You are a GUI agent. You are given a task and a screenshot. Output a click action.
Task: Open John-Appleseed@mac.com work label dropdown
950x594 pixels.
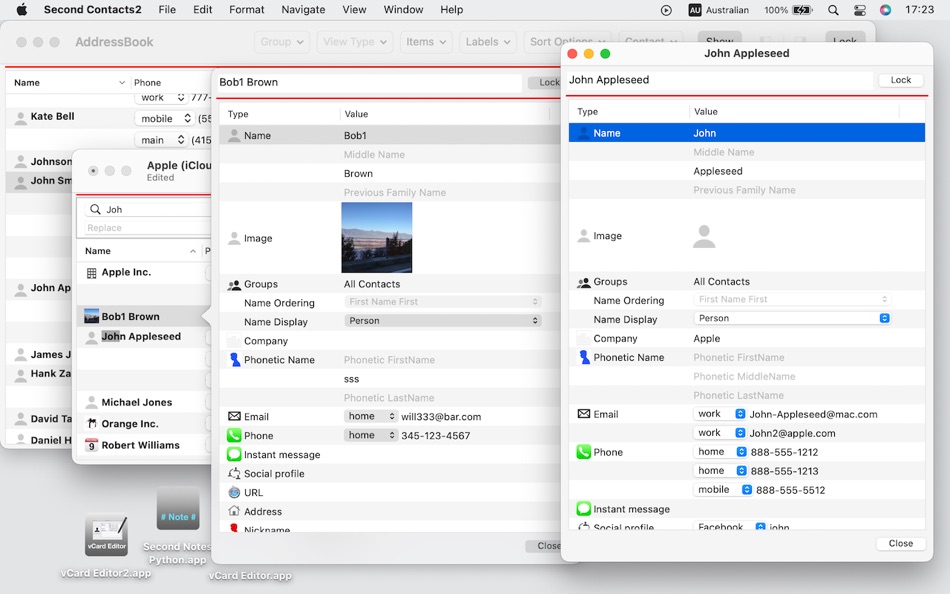720,414
